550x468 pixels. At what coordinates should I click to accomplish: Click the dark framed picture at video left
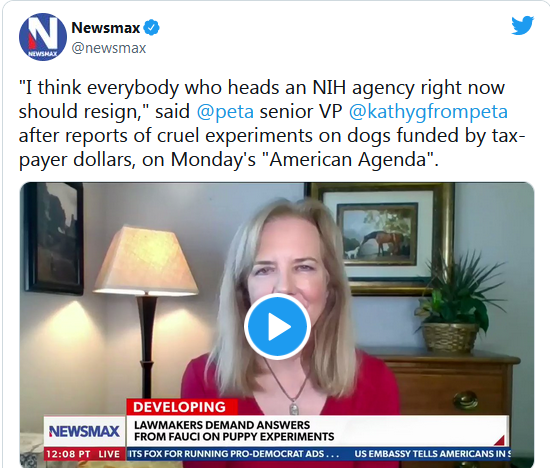coord(53,238)
